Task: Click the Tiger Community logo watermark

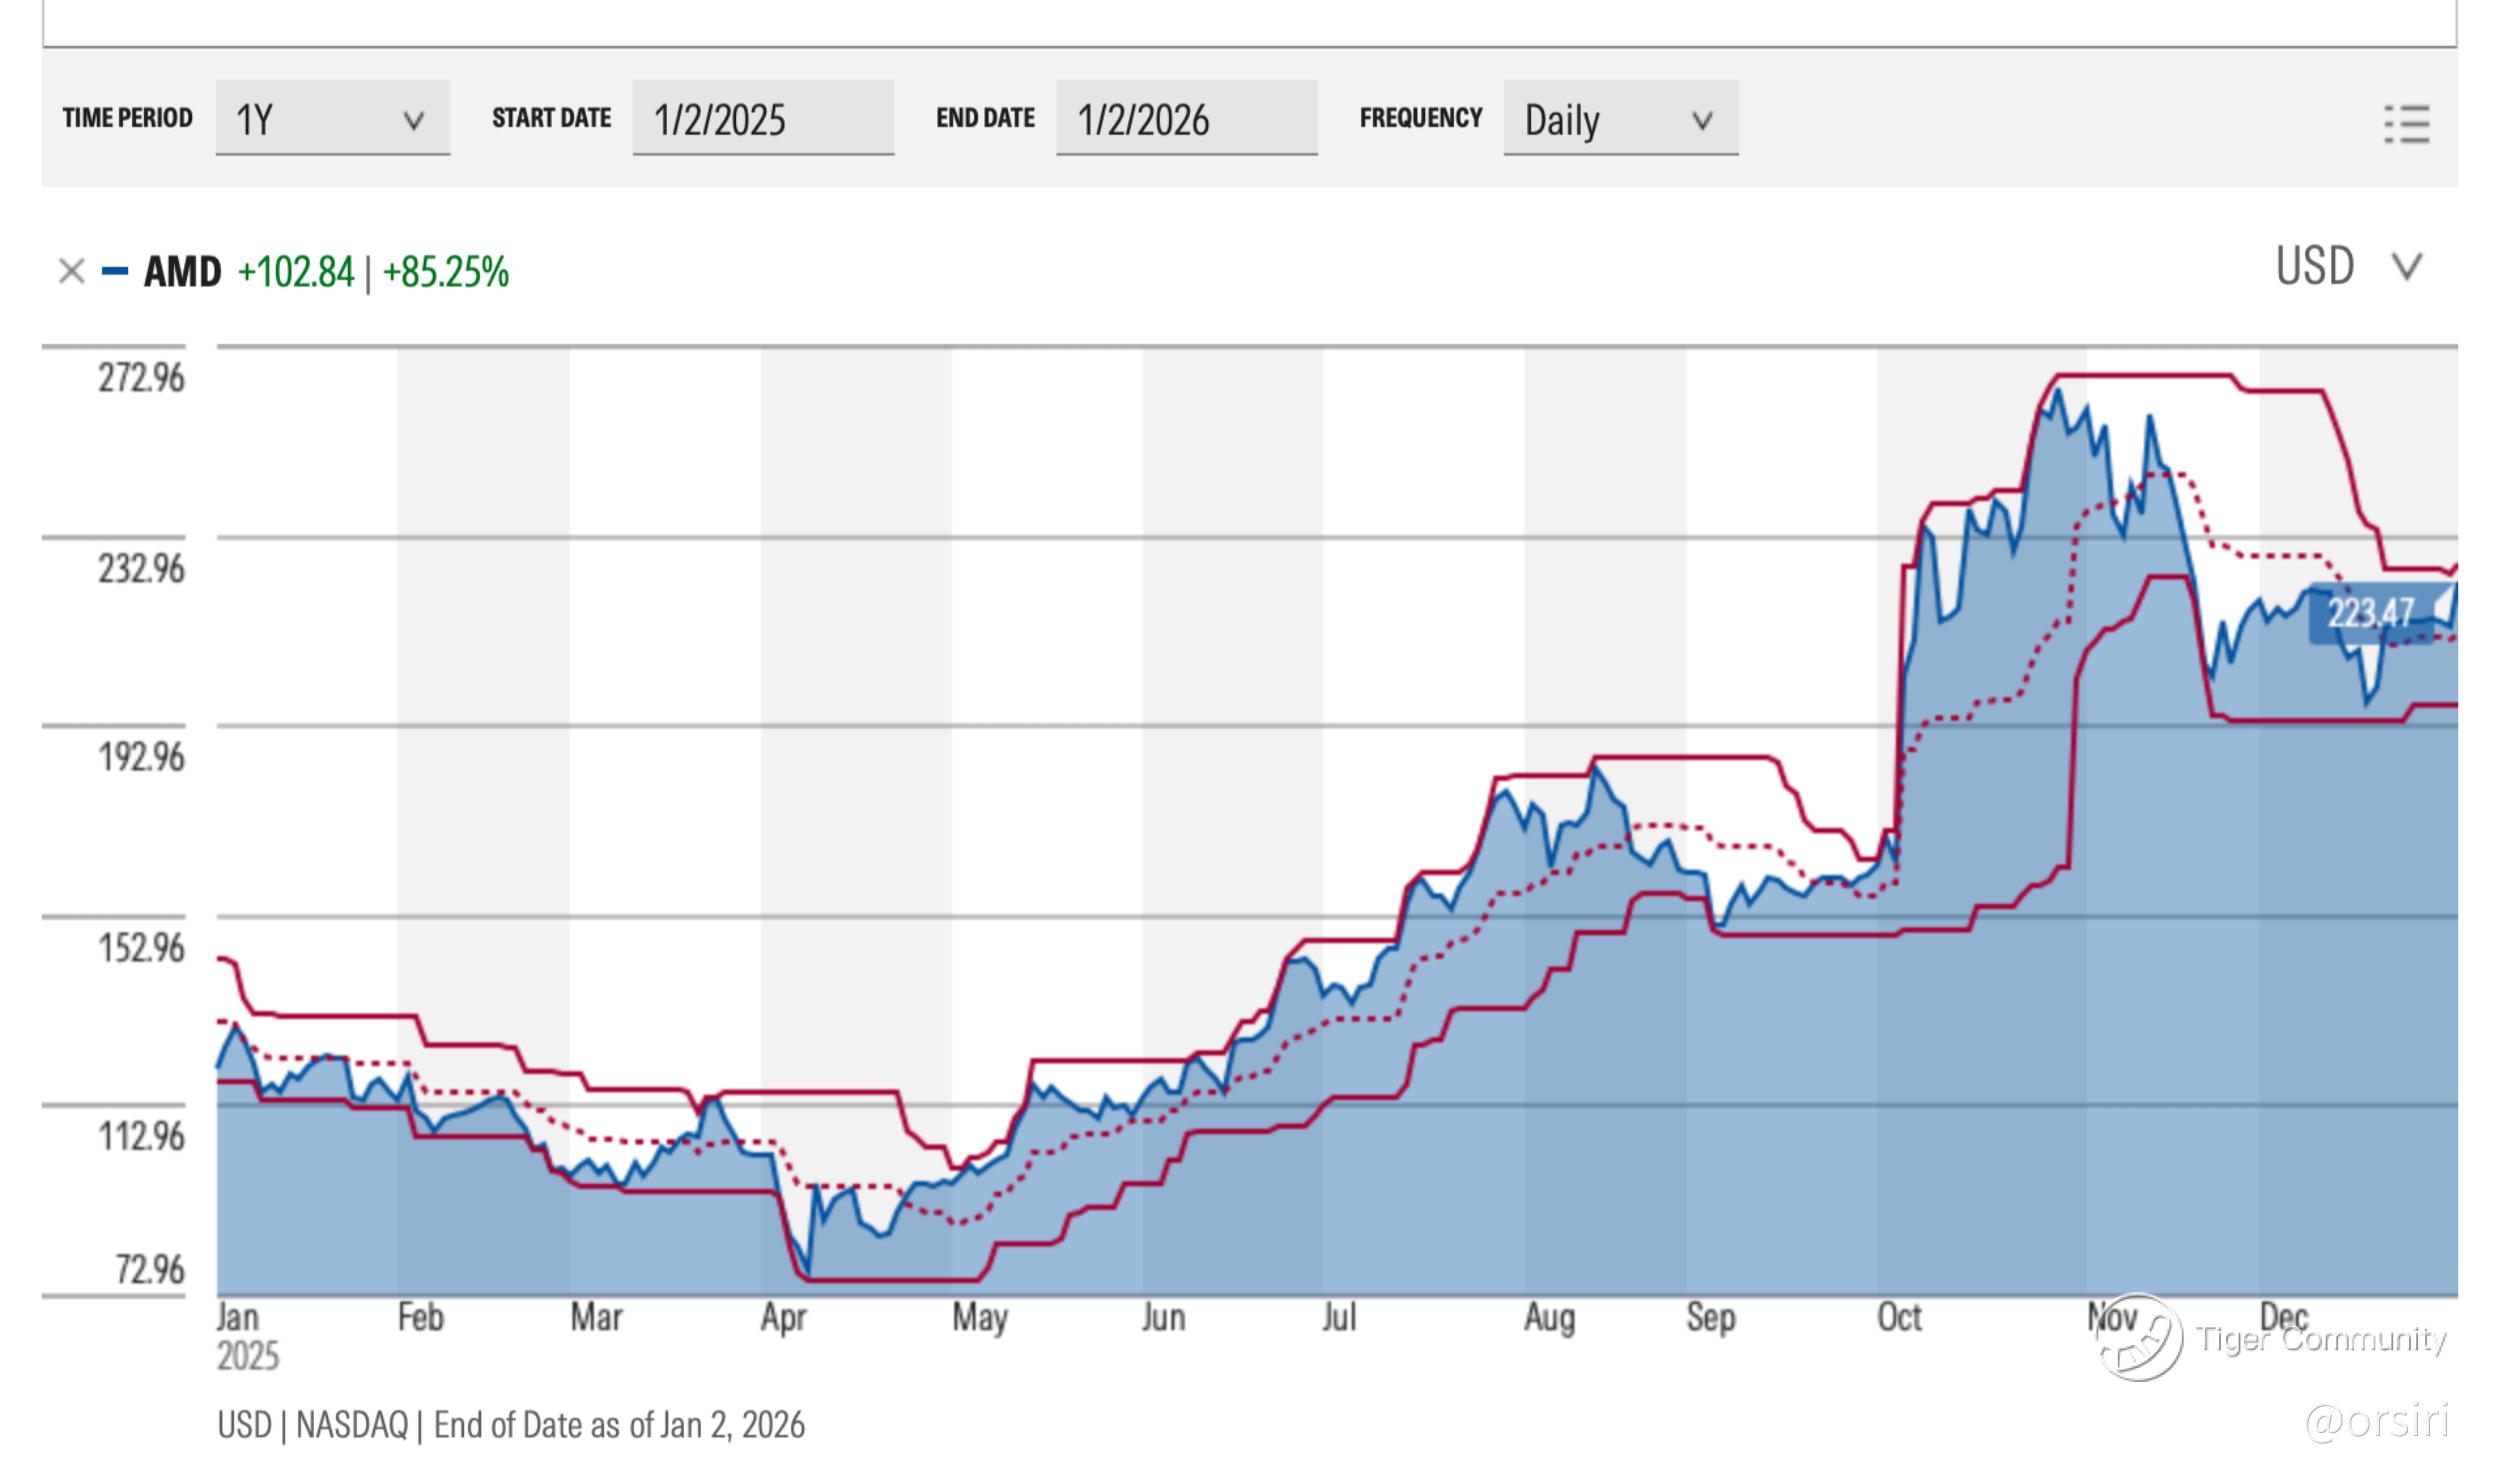Action: [2139, 1338]
